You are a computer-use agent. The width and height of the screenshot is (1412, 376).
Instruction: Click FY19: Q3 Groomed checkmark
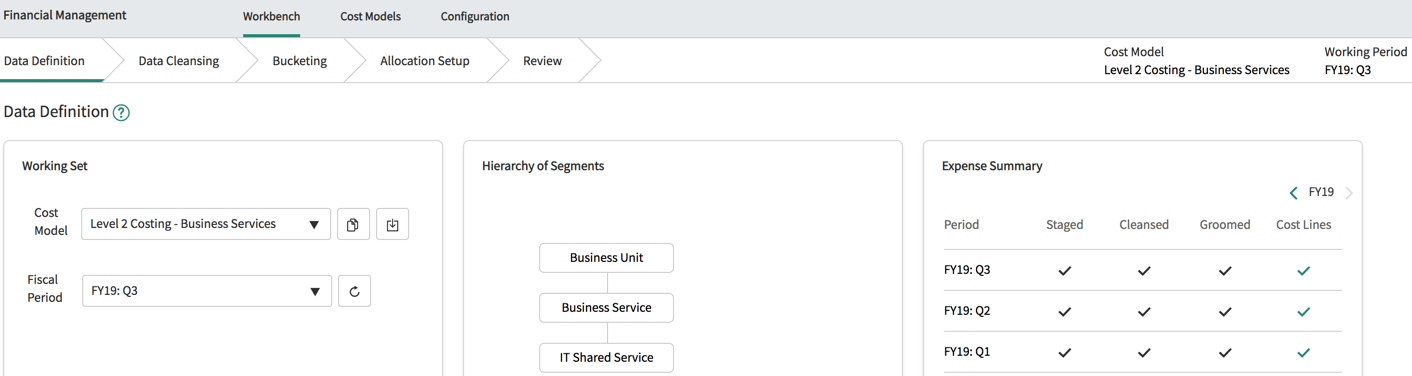tap(1225, 270)
